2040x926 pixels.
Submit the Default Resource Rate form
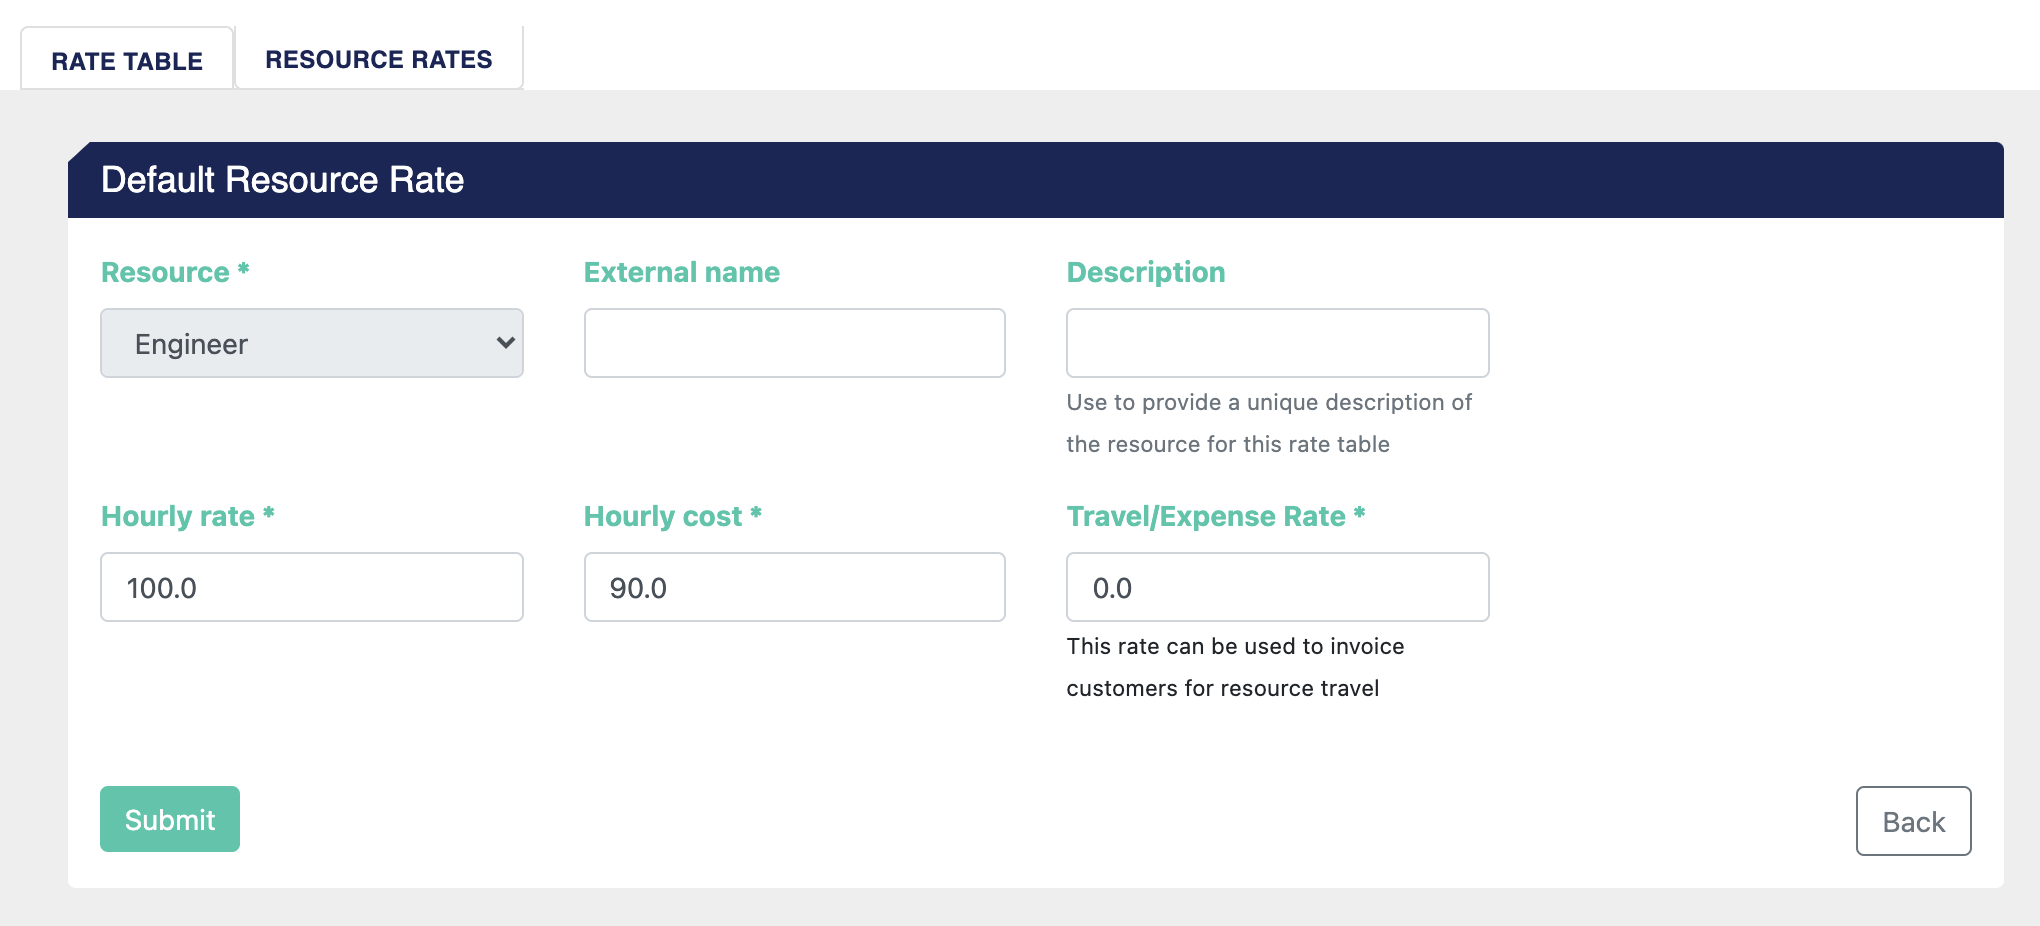[x=170, y=819]
